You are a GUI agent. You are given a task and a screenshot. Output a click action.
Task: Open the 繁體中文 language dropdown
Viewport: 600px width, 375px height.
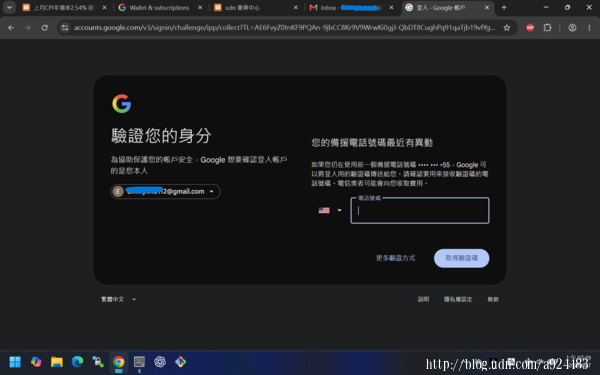pos(119,299)
